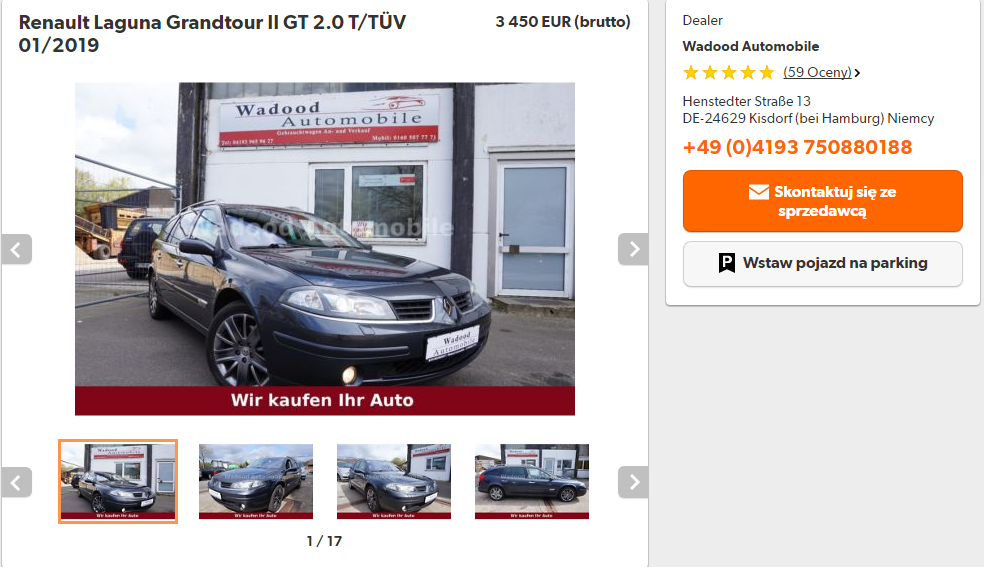Click envelope icon on contact seller button

click(x=759, y=192)
